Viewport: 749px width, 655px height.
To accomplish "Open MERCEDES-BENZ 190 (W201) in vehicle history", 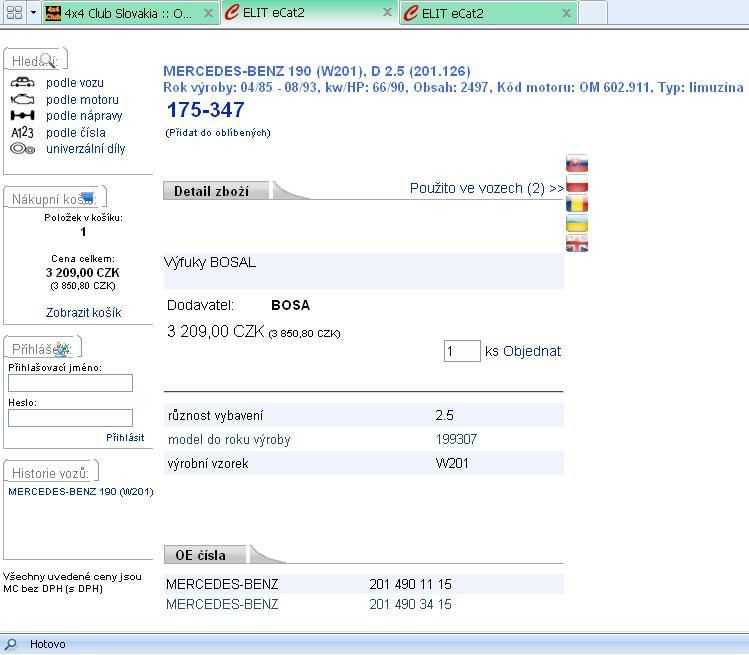I will point(81,491).
